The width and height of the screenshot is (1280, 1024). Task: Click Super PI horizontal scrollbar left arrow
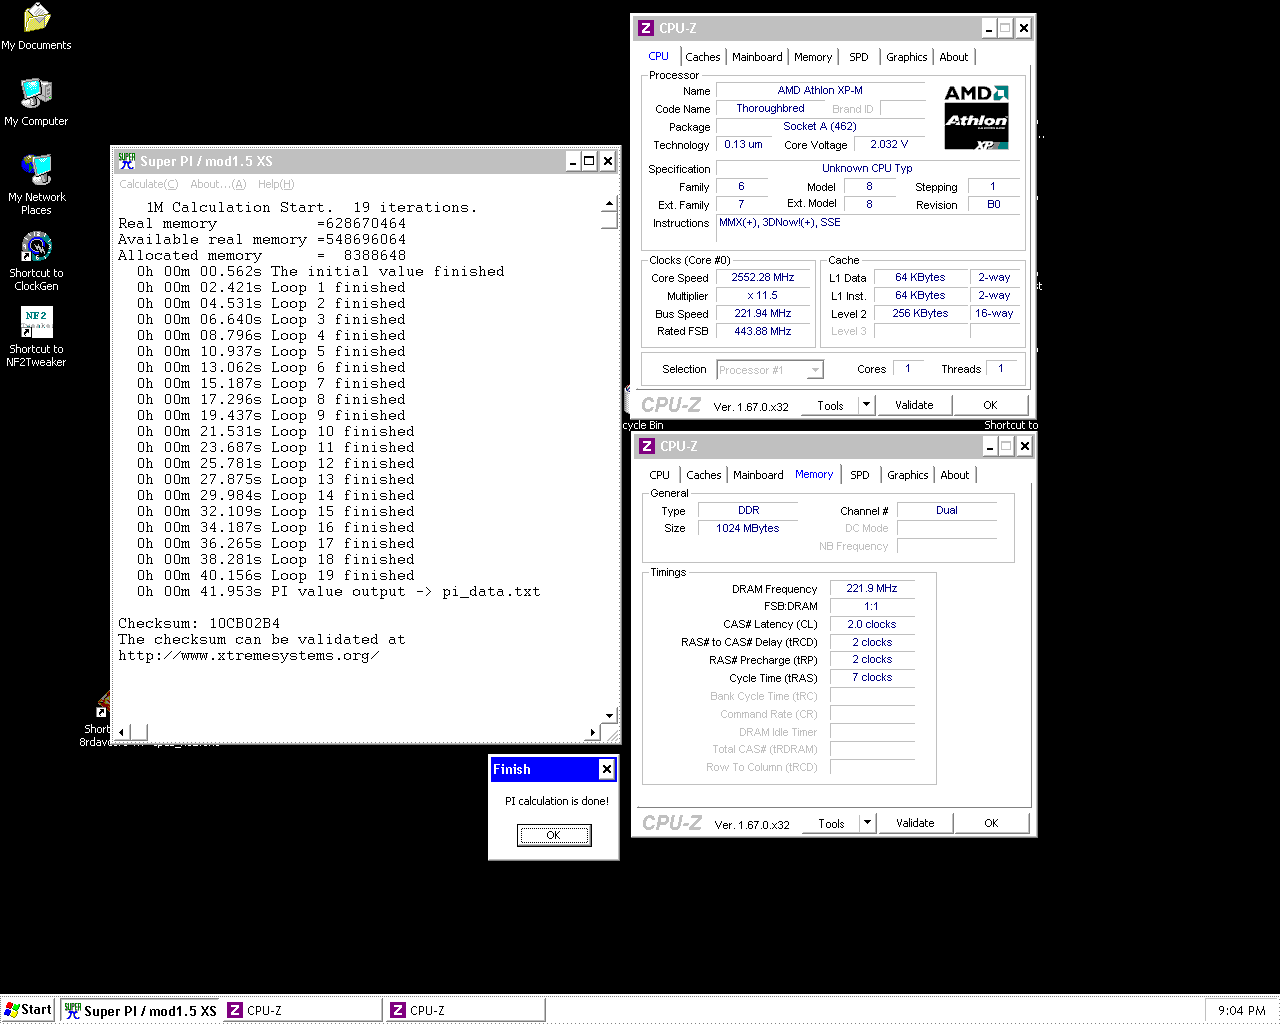[x=122, y=733]
